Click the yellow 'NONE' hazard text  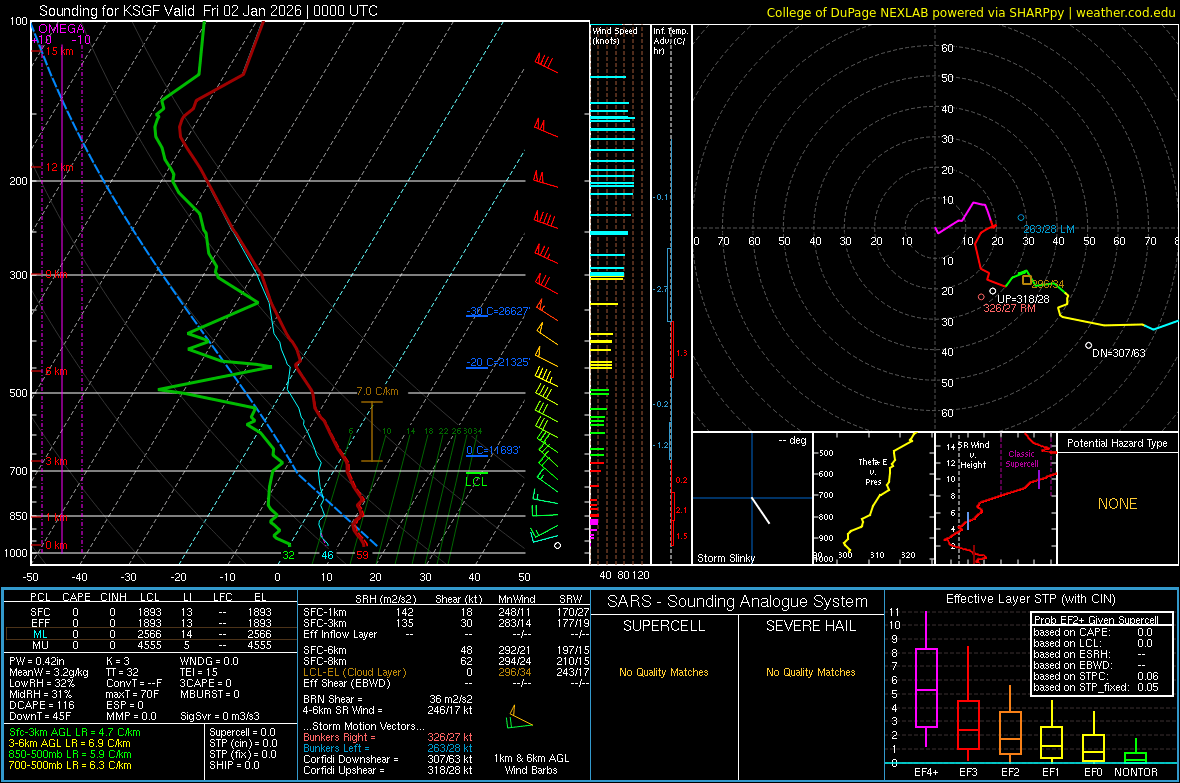[x=1118, y=504]
